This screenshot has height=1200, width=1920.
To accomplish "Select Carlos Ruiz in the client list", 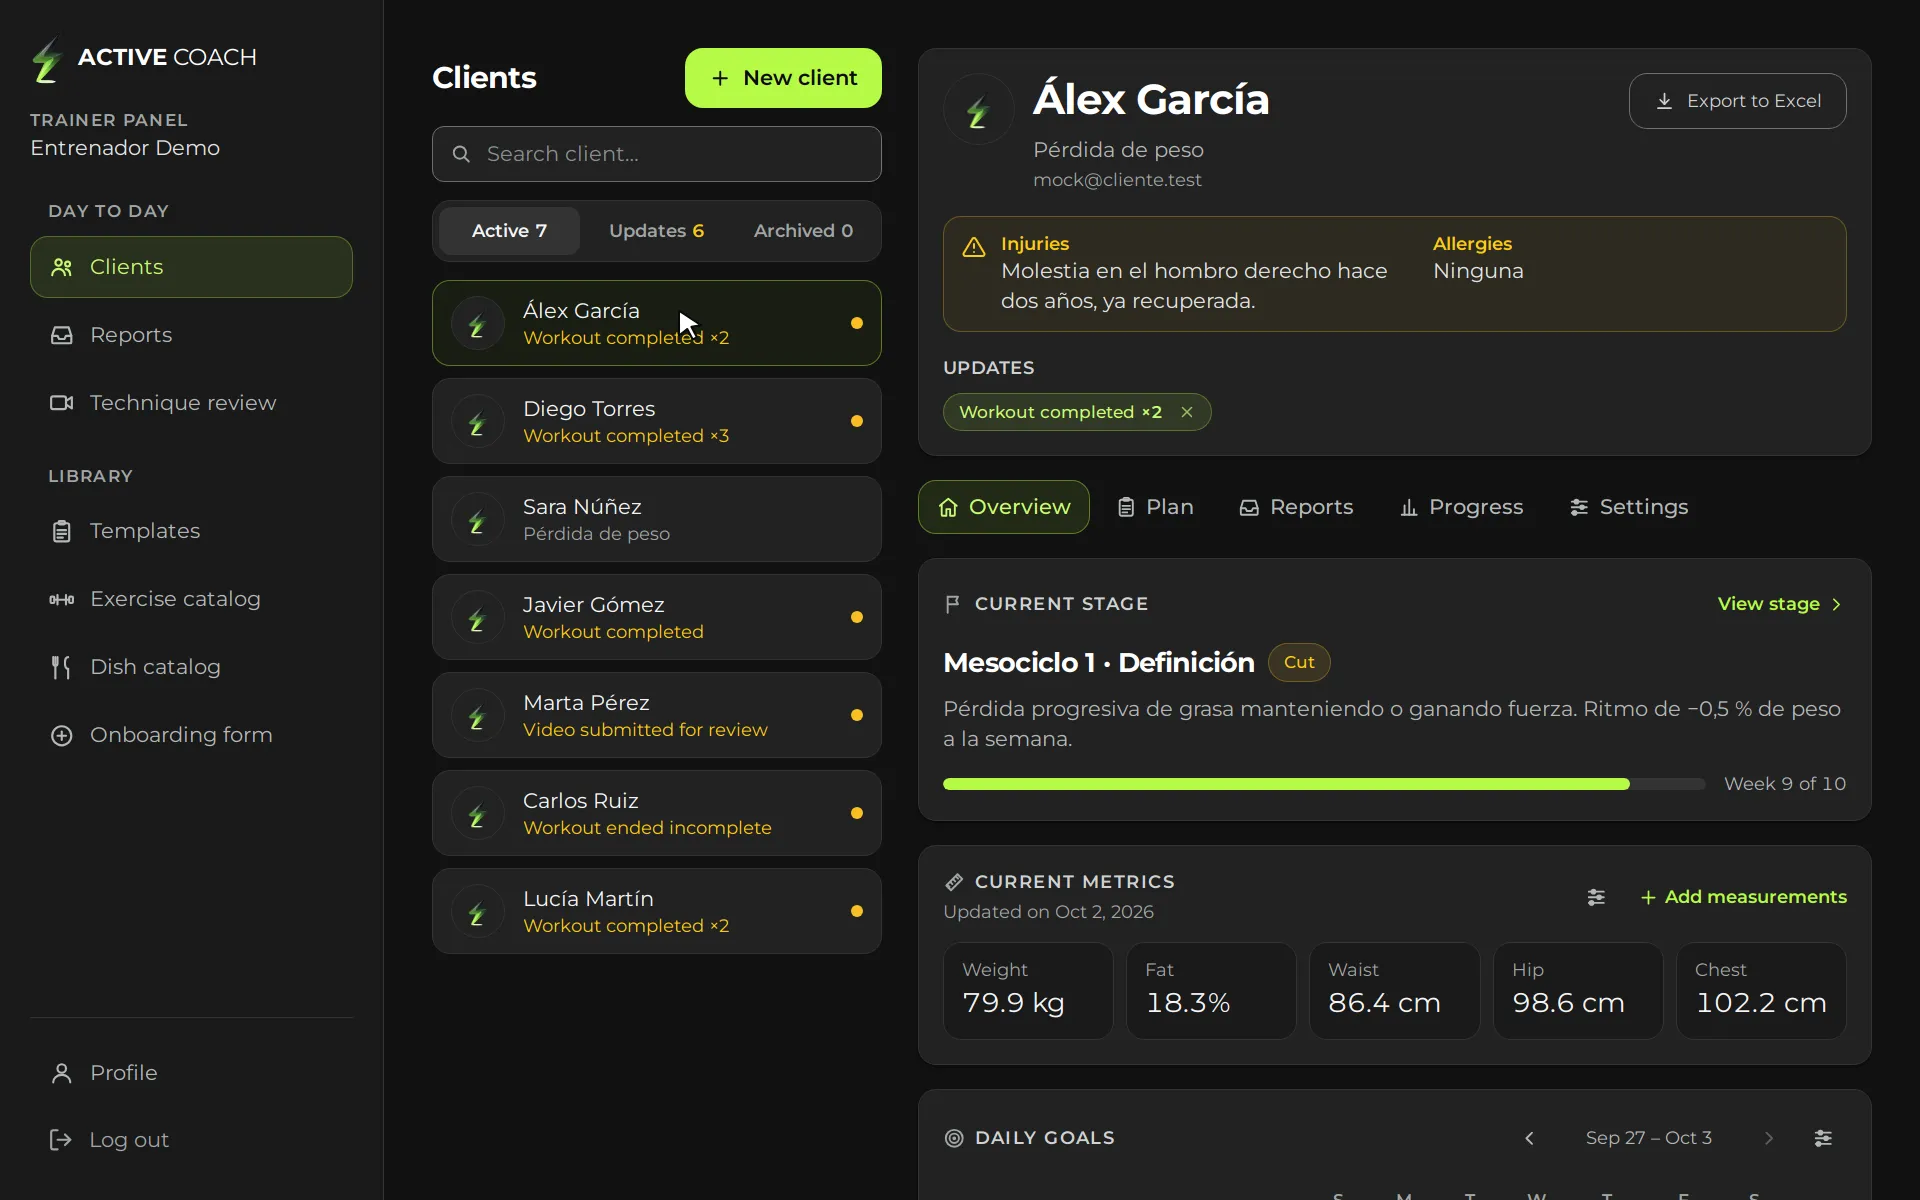I will (657, 813).
